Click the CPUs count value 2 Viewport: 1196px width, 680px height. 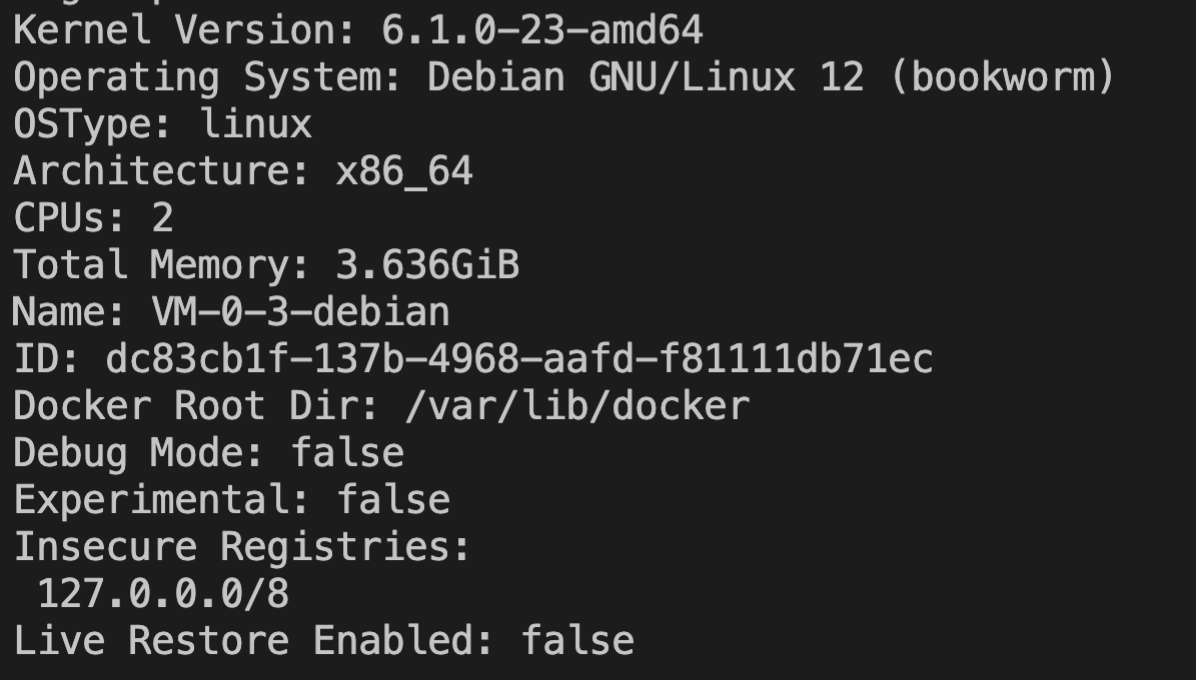162,219
